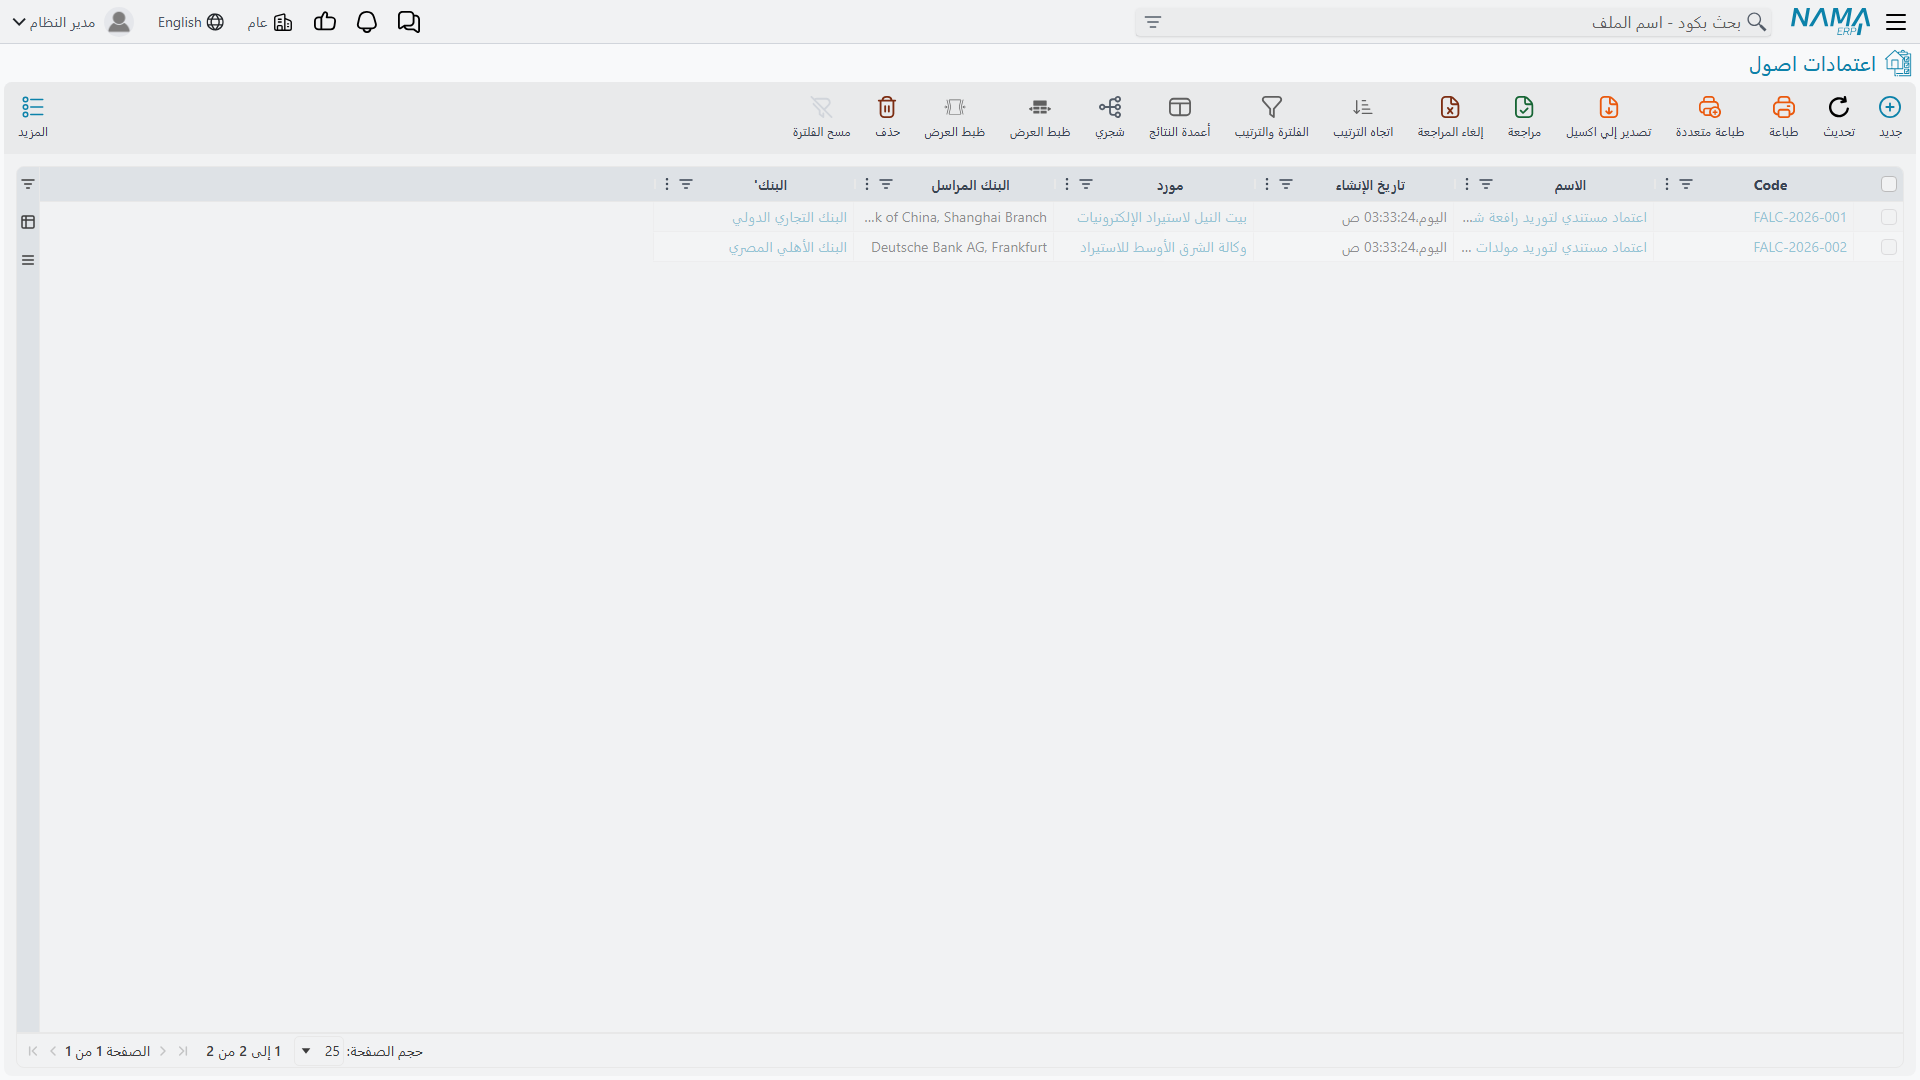Open the notifications bell
This screenshot has width=1920, height=1080.
(367, 22)
